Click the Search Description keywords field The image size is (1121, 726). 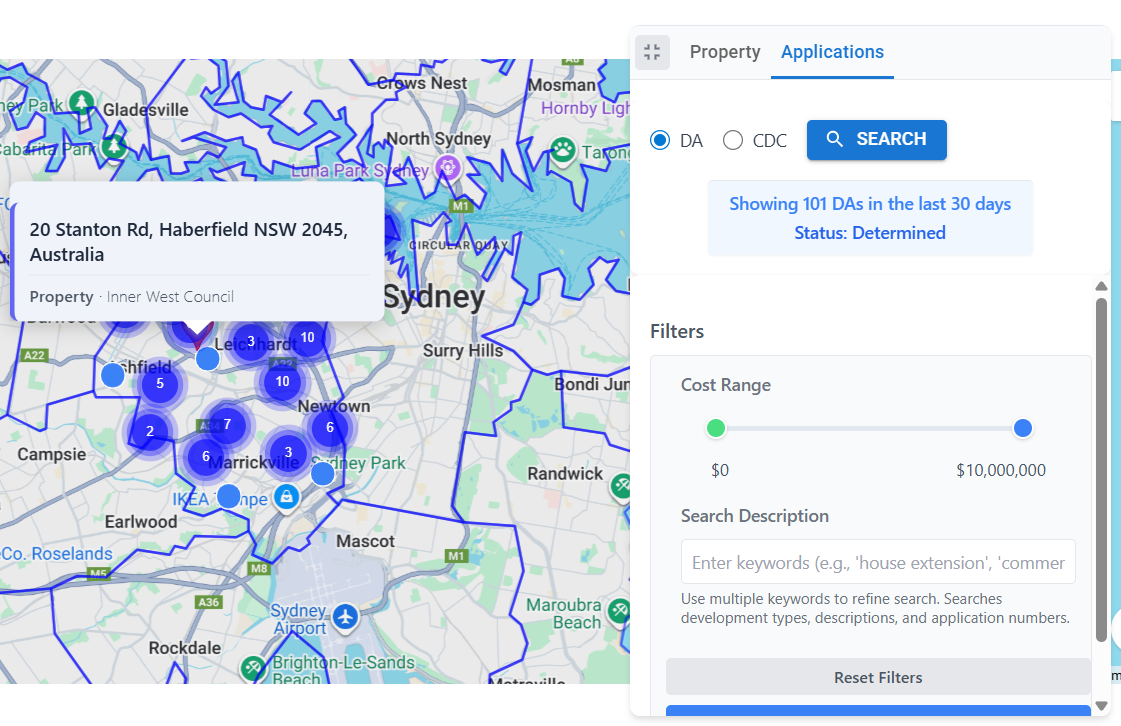point(877,562)
